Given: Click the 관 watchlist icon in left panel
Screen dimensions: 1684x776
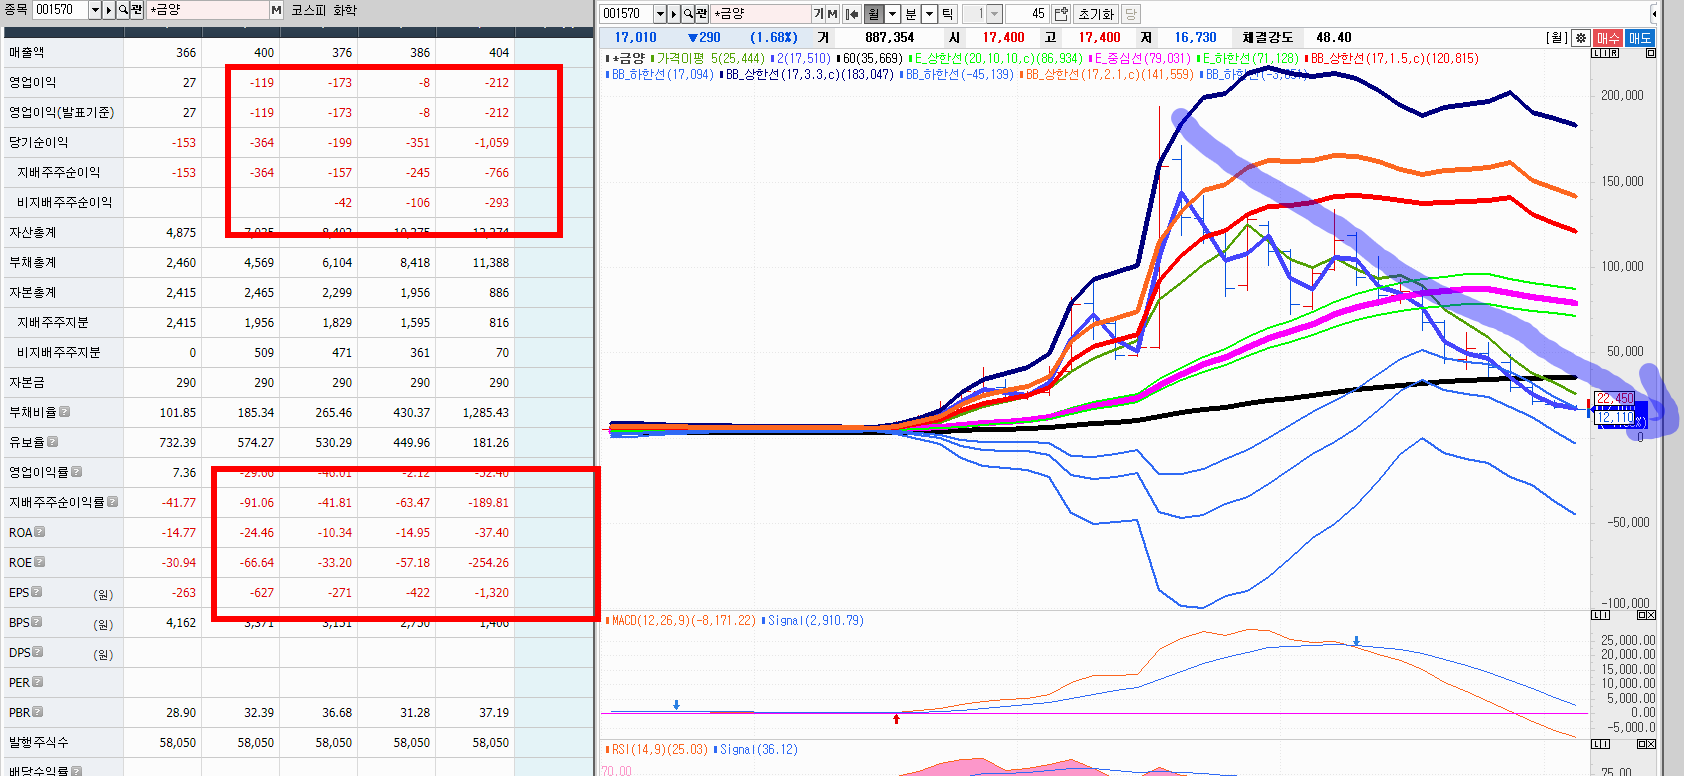Looking at the screenshot, I should click(x=137, y=10).
